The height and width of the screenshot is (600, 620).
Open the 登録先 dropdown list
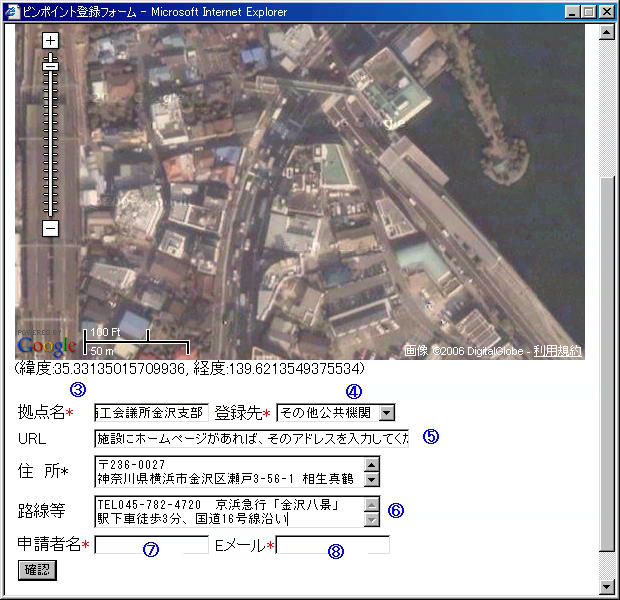[387, 412]
